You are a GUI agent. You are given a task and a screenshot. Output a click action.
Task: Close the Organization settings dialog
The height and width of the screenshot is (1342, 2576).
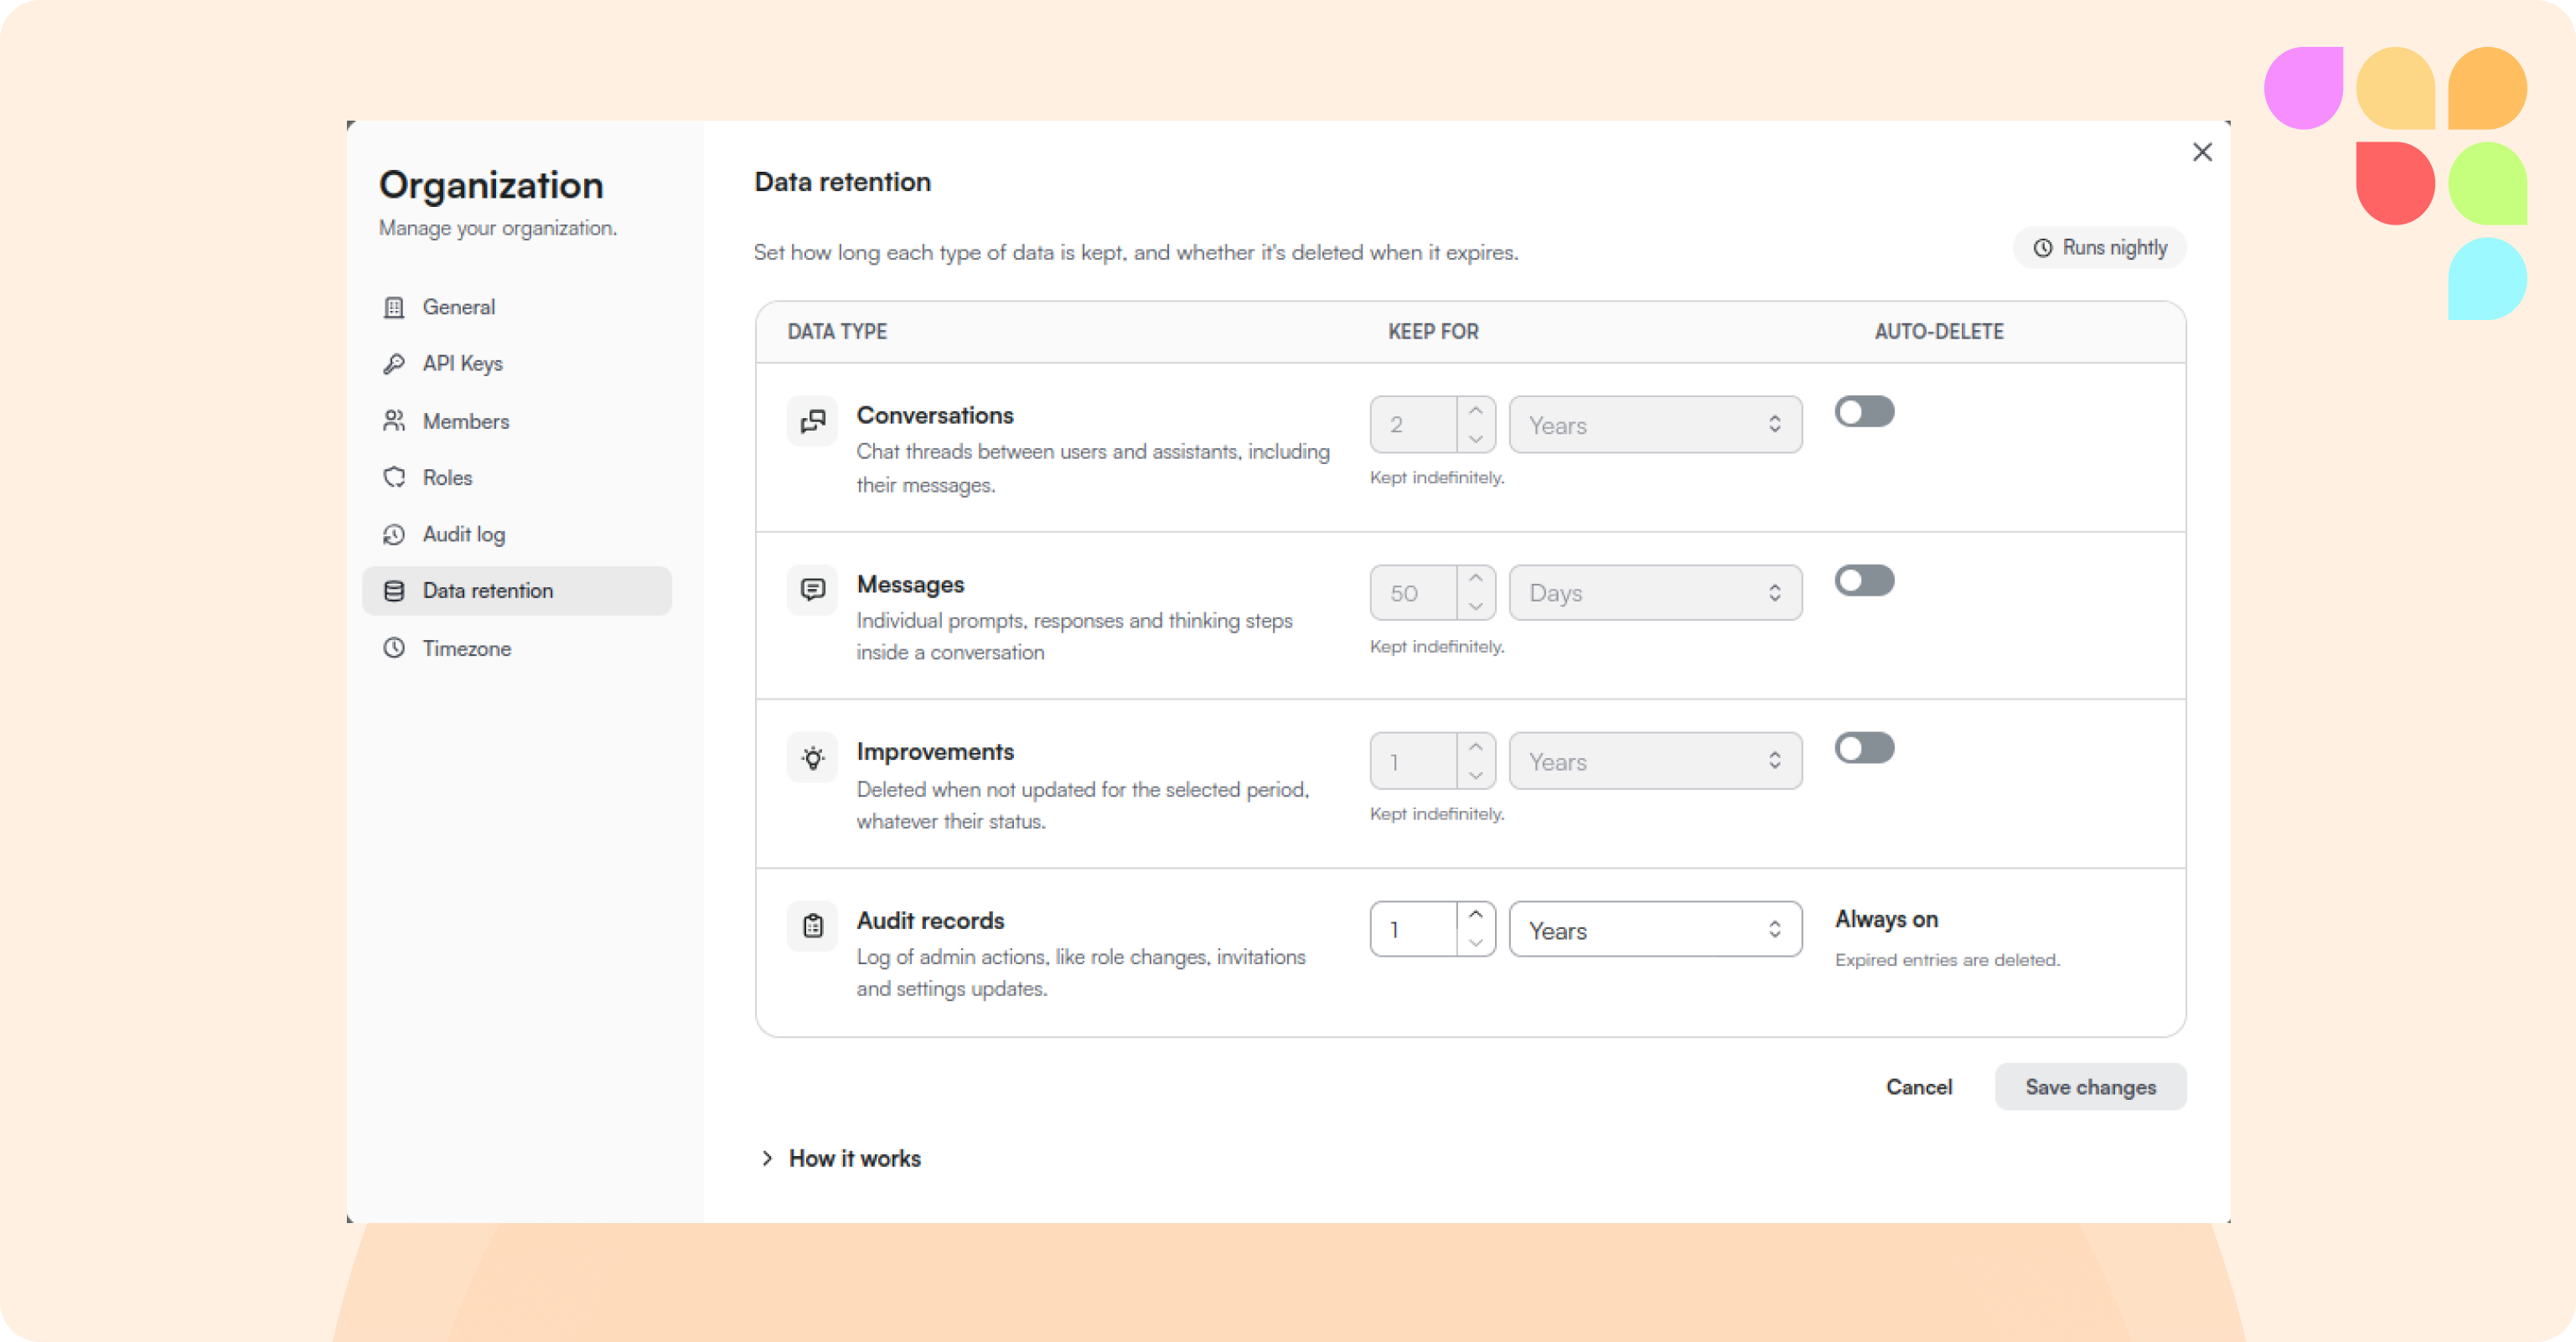[x=2202, y=152]
